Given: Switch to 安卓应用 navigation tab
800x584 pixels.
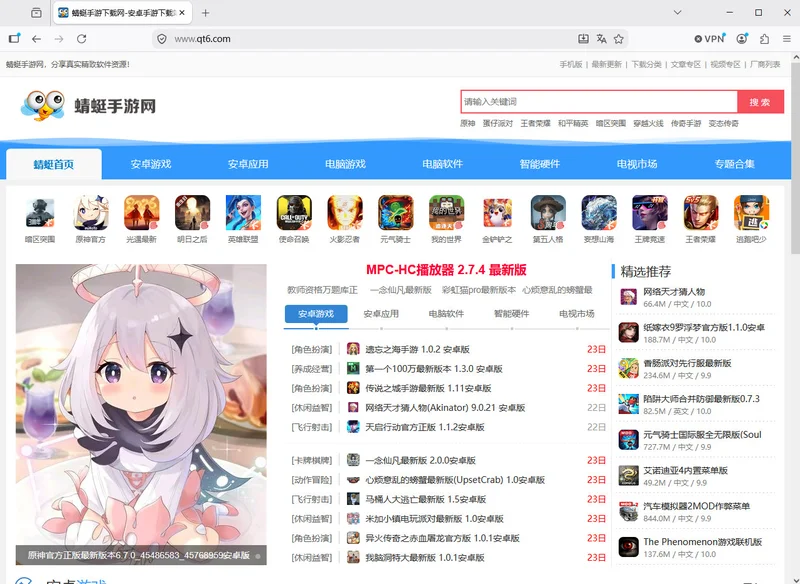Looking at the screenshot, I should click(248, 164).
